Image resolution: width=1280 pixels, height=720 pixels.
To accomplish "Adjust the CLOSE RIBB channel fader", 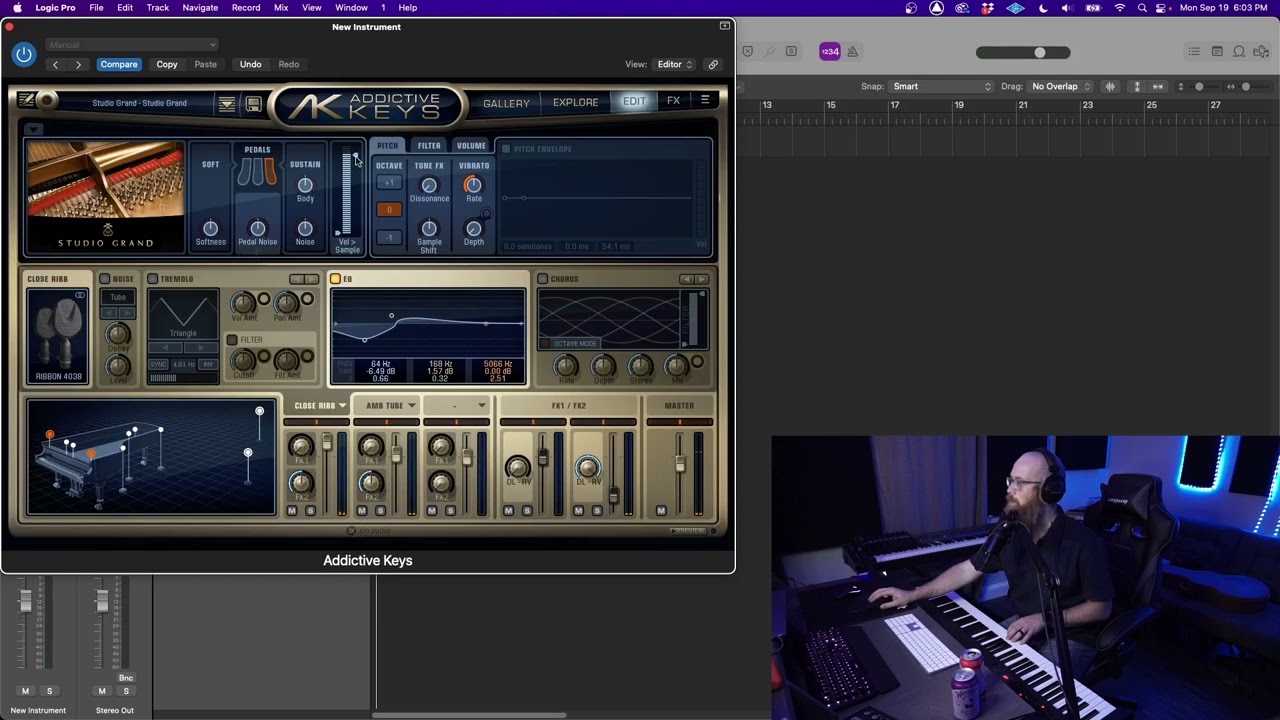I will tap(326, 442).
